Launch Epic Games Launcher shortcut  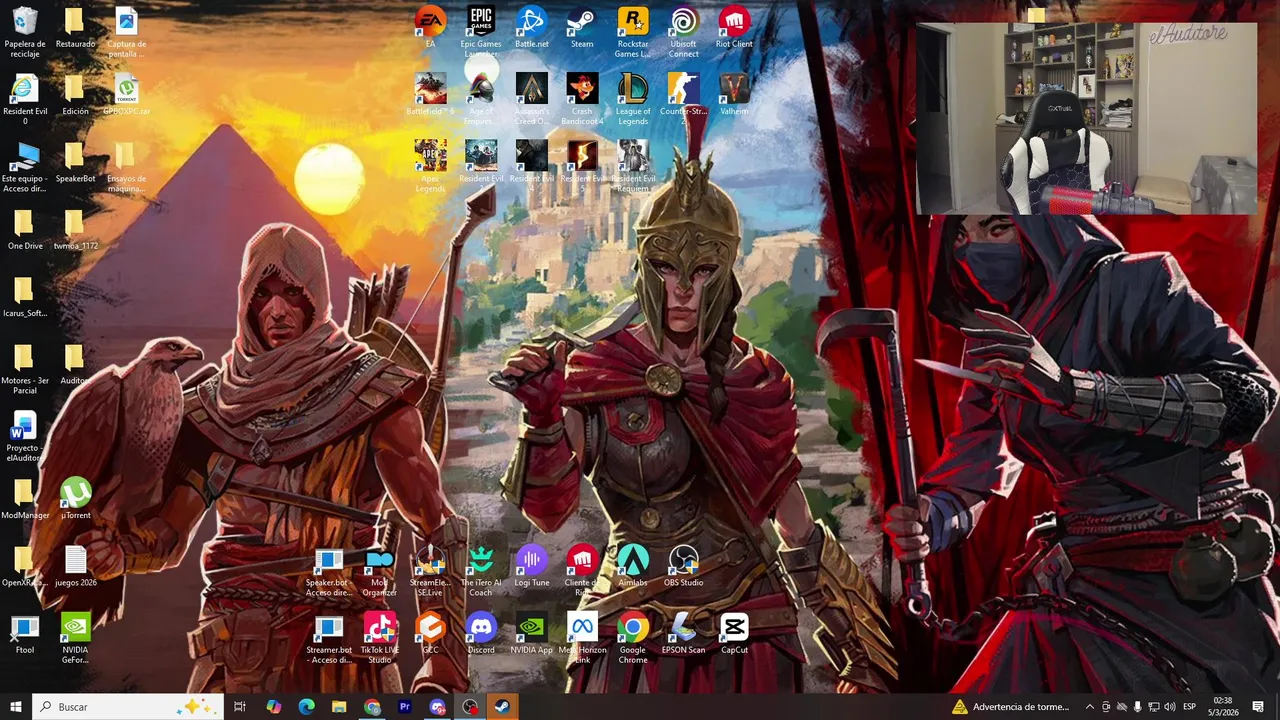(x=481, y=32)
